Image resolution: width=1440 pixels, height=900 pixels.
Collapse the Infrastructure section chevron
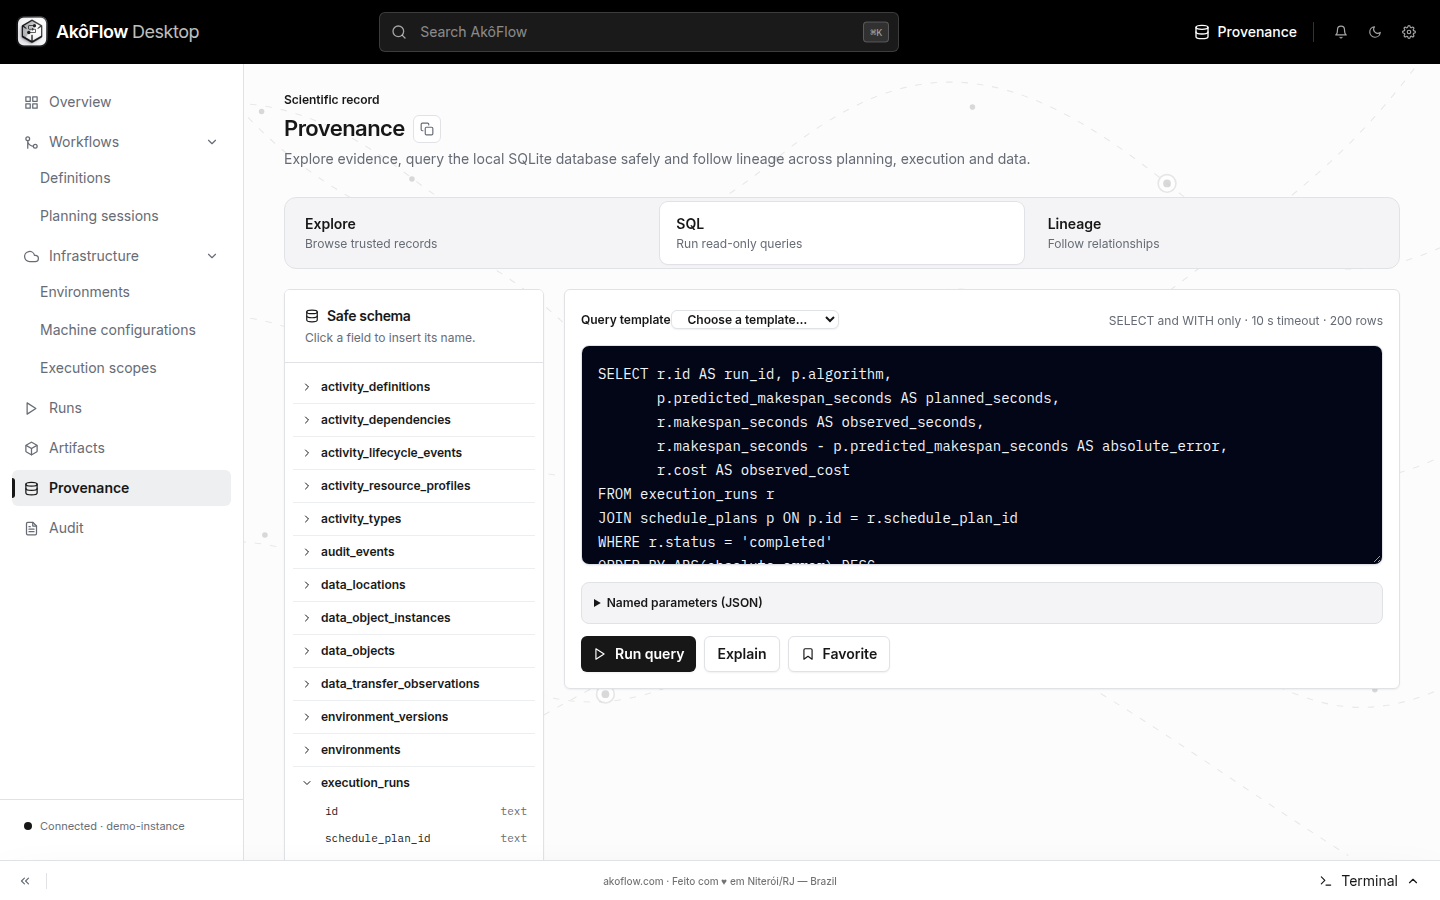[x=212, y=256]
